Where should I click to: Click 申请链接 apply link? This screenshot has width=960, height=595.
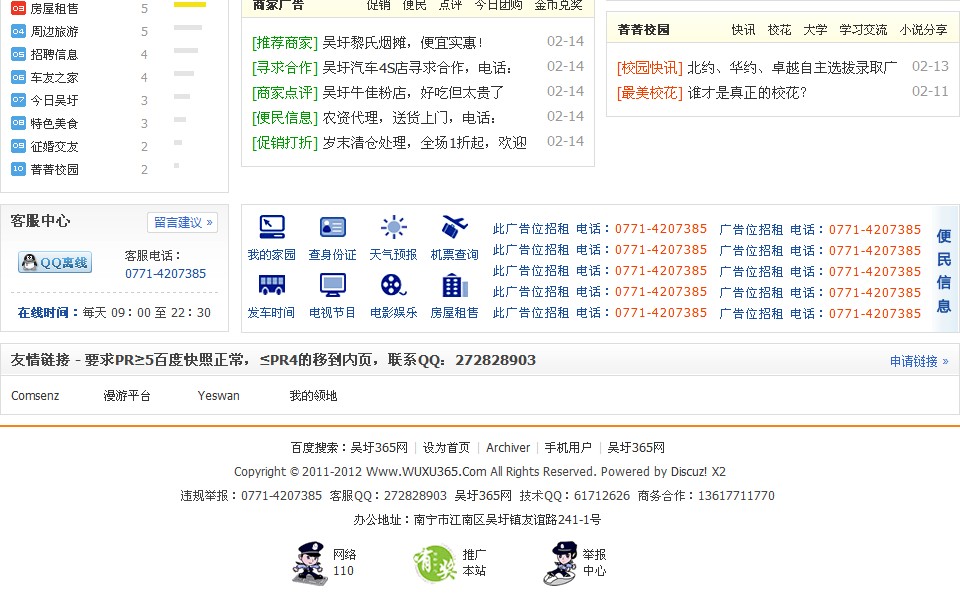pyautogui.click(x=919, y=361)
